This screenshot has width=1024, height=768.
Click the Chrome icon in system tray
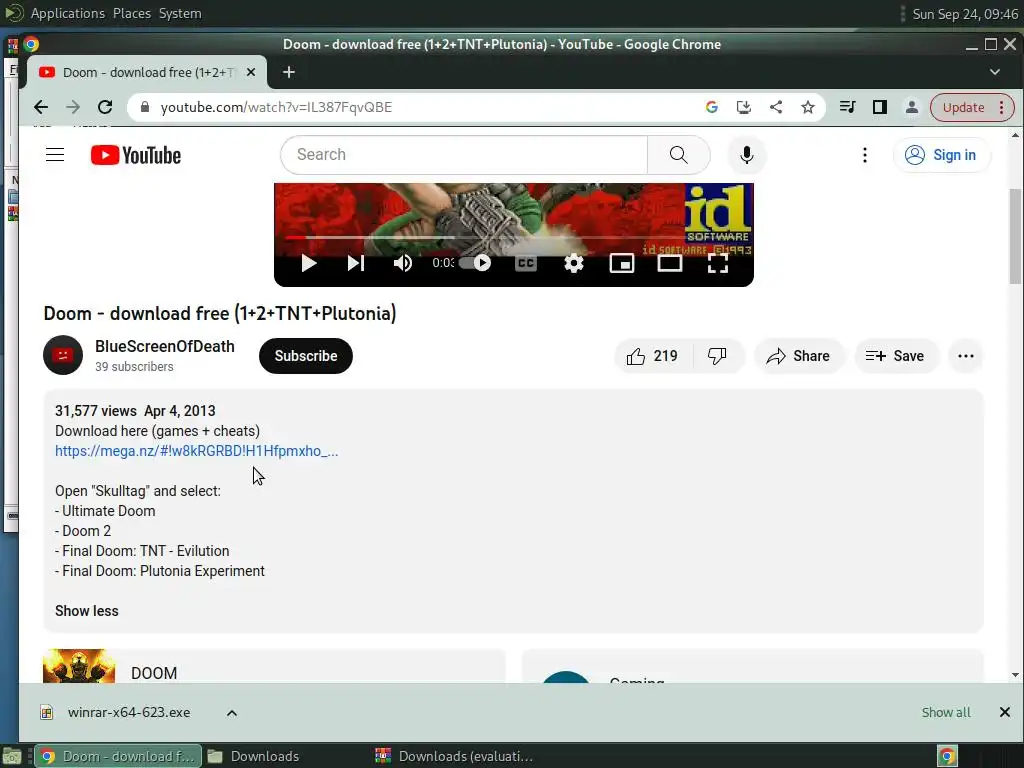pos(947,756)
